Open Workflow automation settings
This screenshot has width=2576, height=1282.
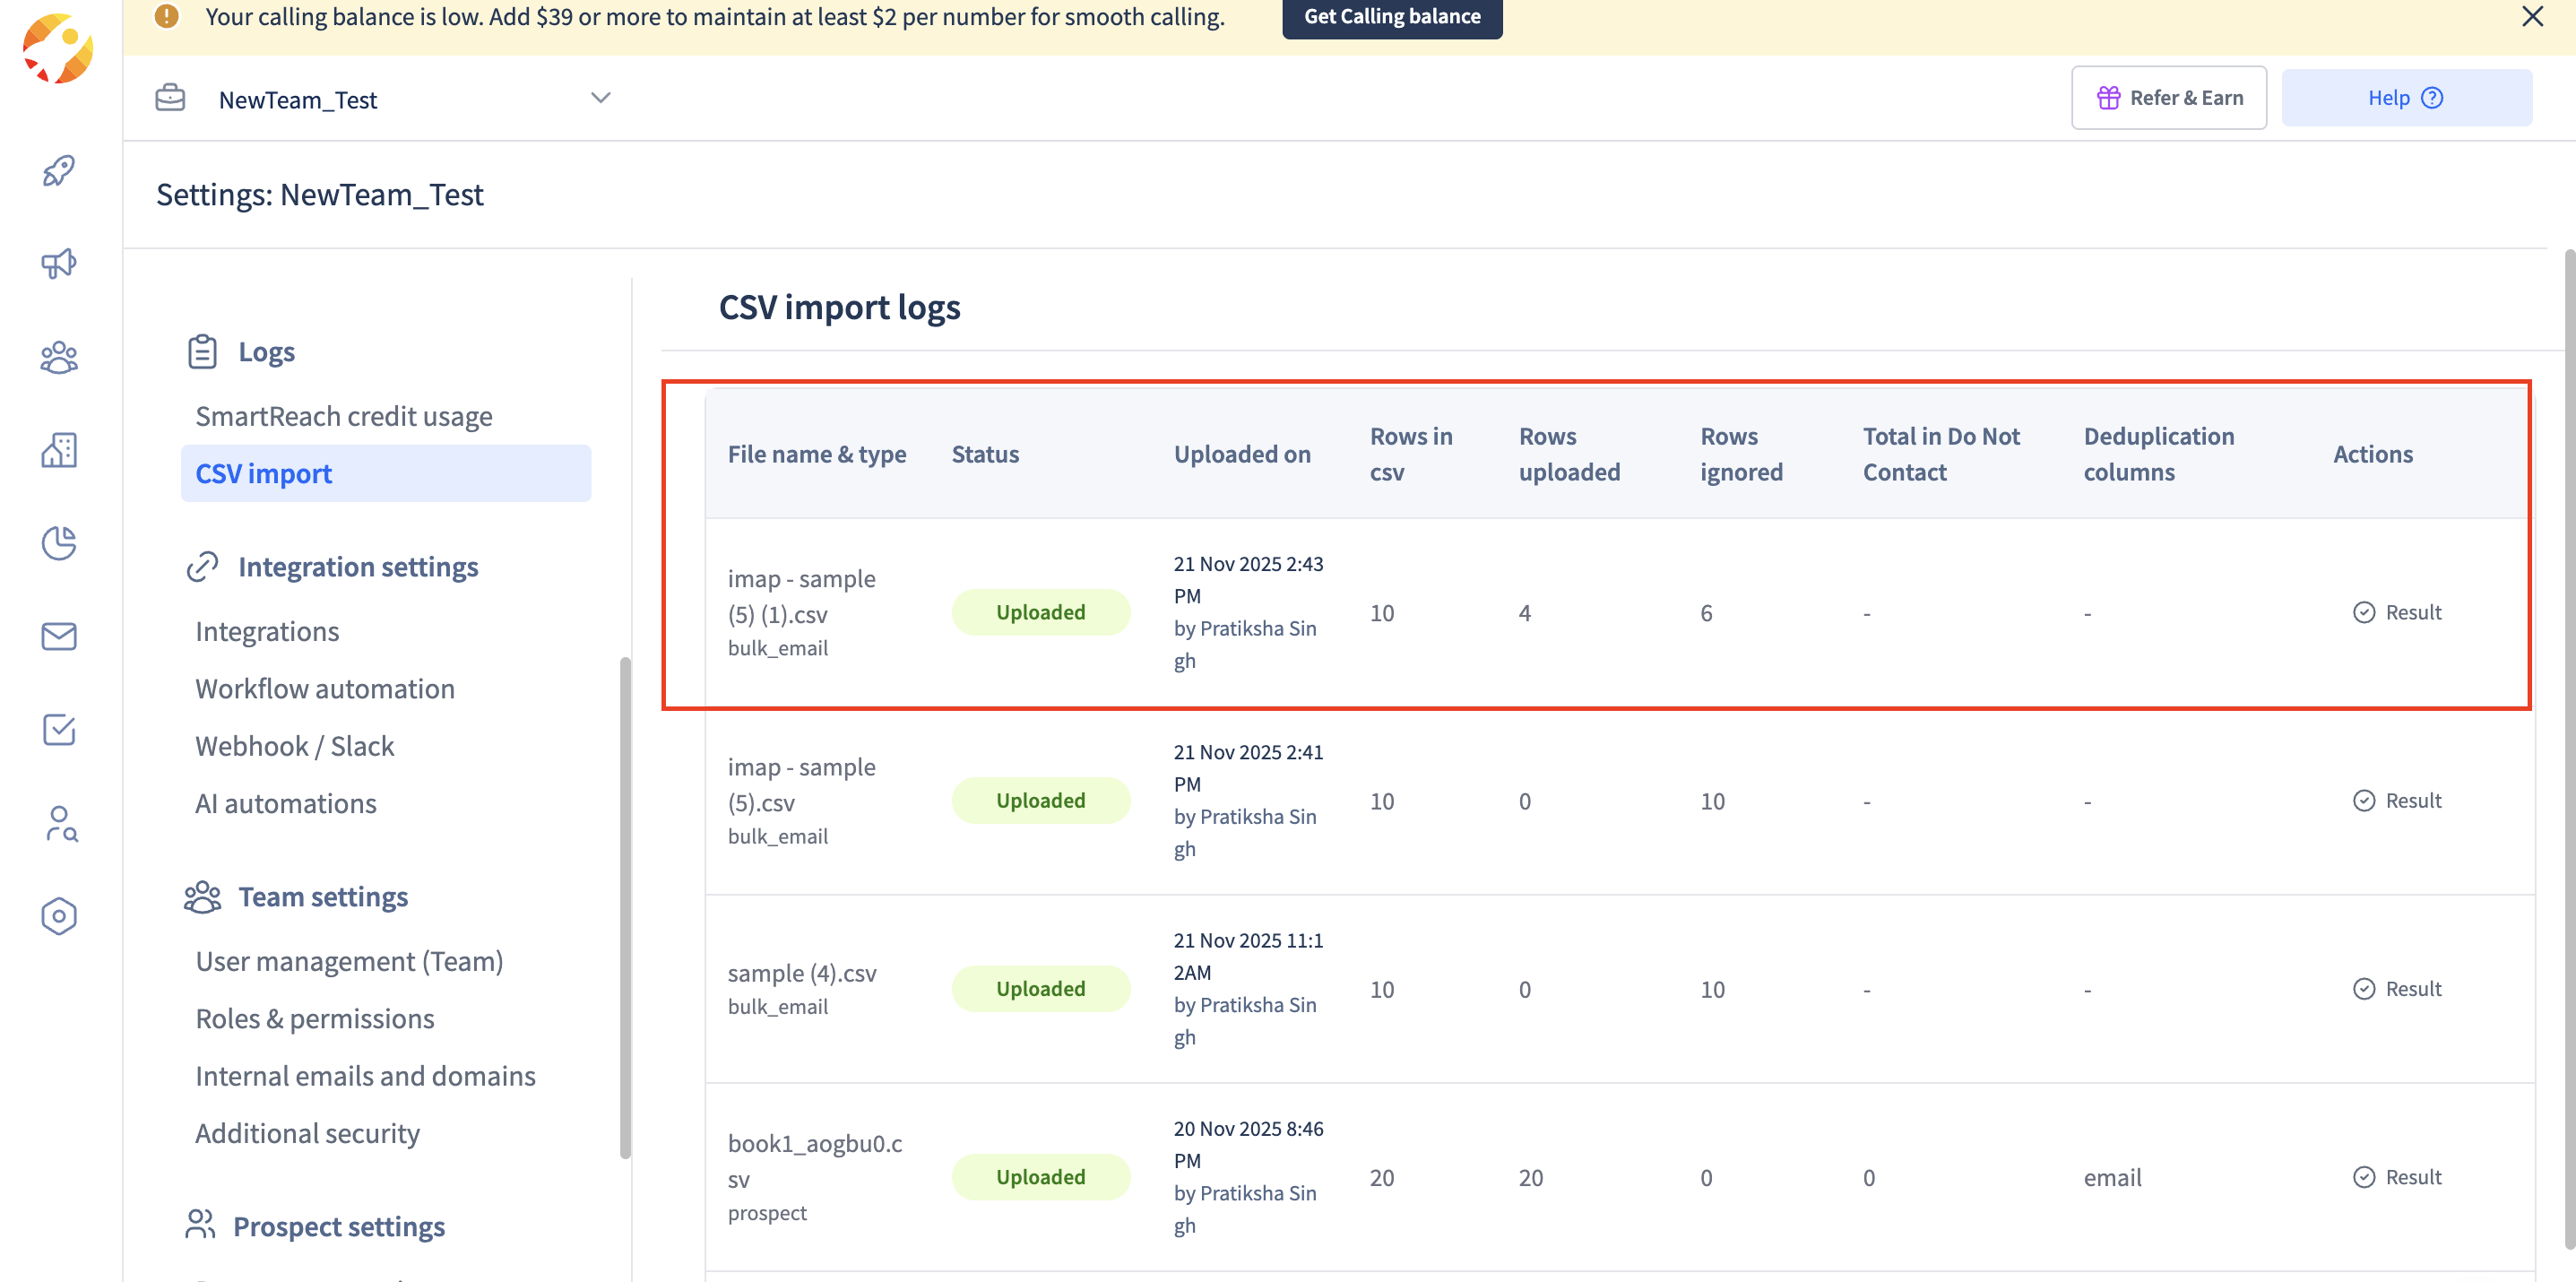tap(325, 688)
